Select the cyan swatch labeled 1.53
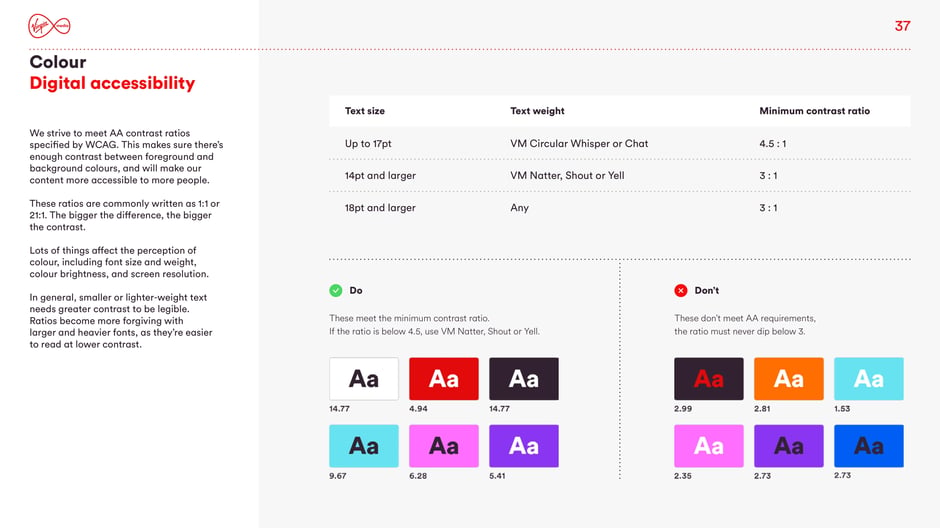 pos(869,379)
